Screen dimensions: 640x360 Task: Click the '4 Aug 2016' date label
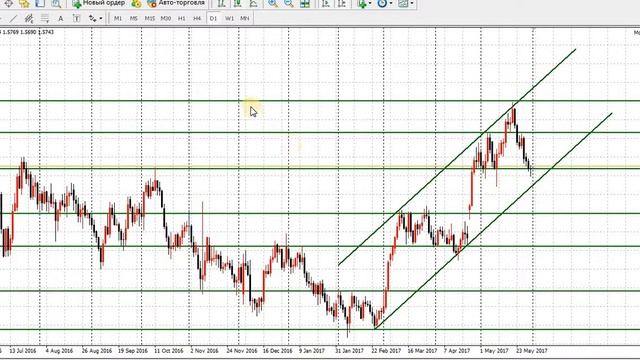click(x=59, y=351)
